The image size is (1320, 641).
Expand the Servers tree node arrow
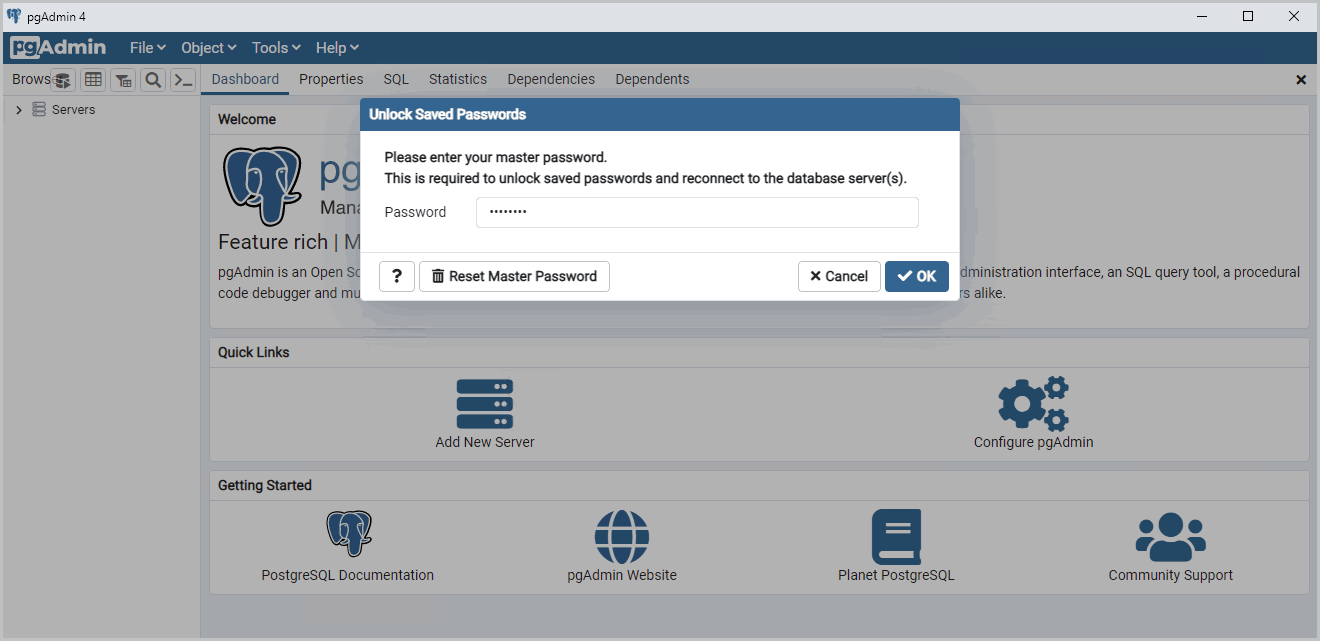(19, 110)
